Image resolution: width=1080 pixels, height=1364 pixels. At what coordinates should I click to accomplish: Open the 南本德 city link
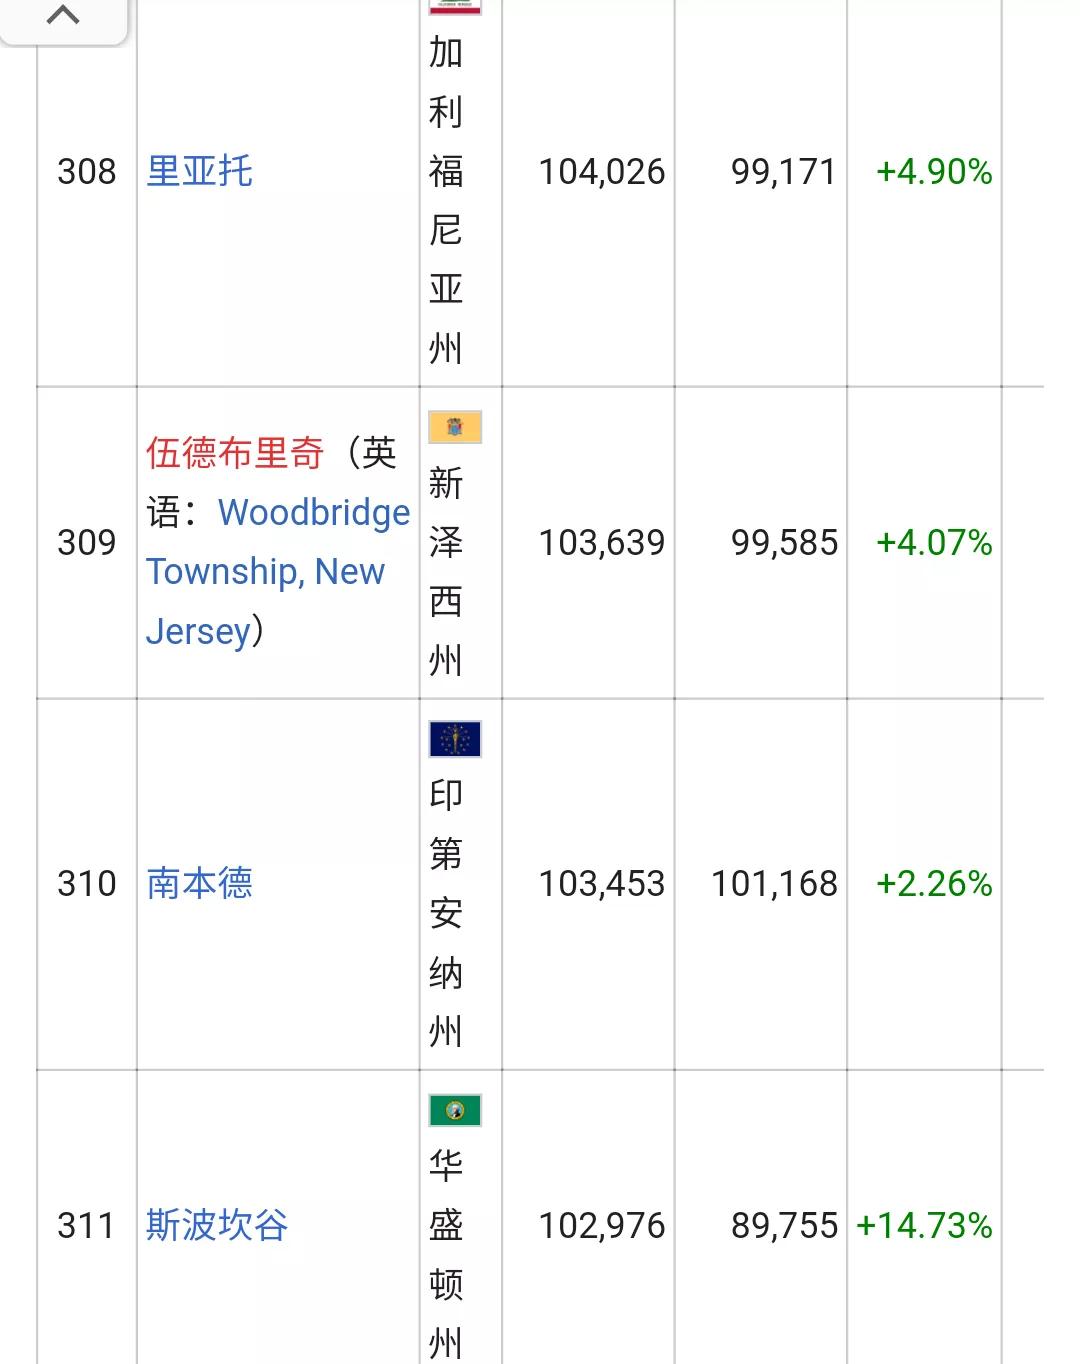(200, 883)
